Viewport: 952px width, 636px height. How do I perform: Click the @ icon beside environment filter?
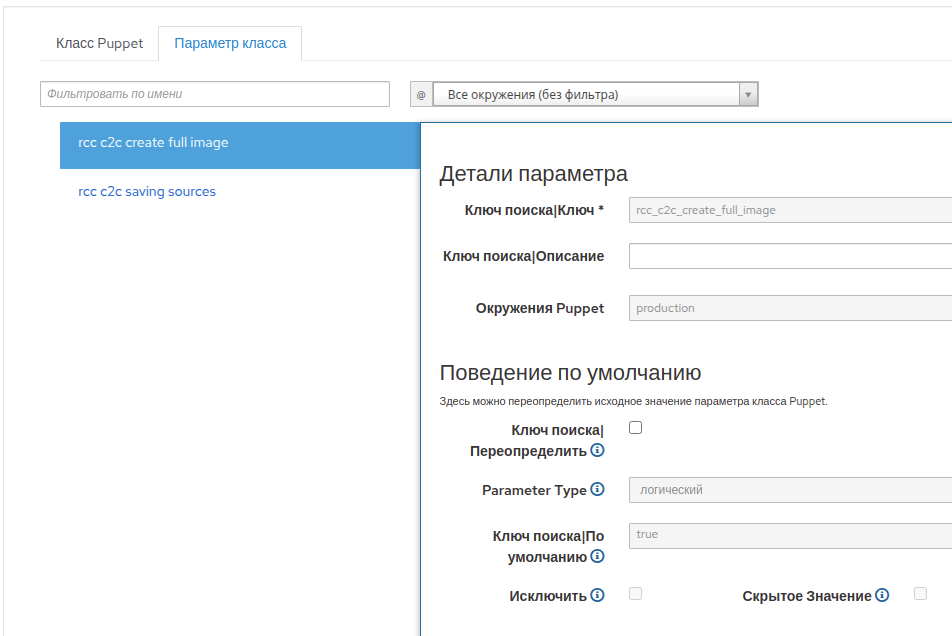421,95
